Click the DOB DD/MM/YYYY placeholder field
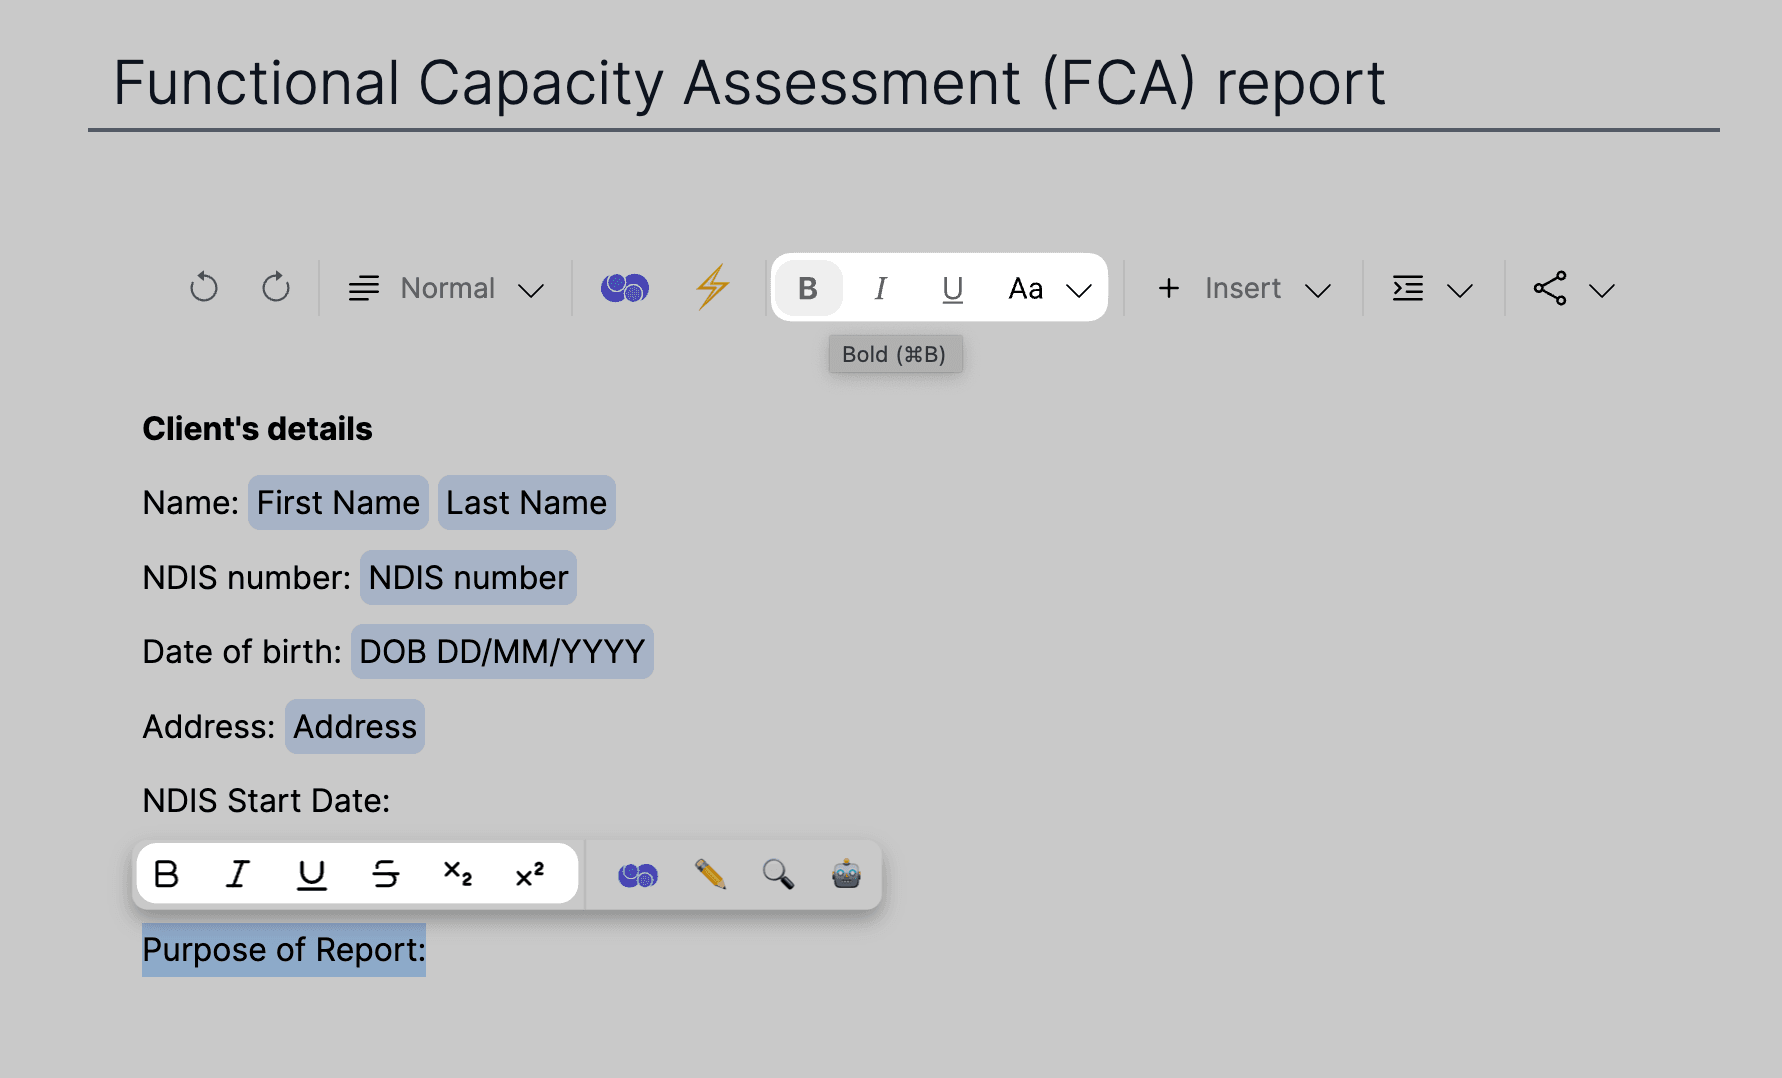The width and height of the screenshot is (1782, 1078). [x=502, y=652]
